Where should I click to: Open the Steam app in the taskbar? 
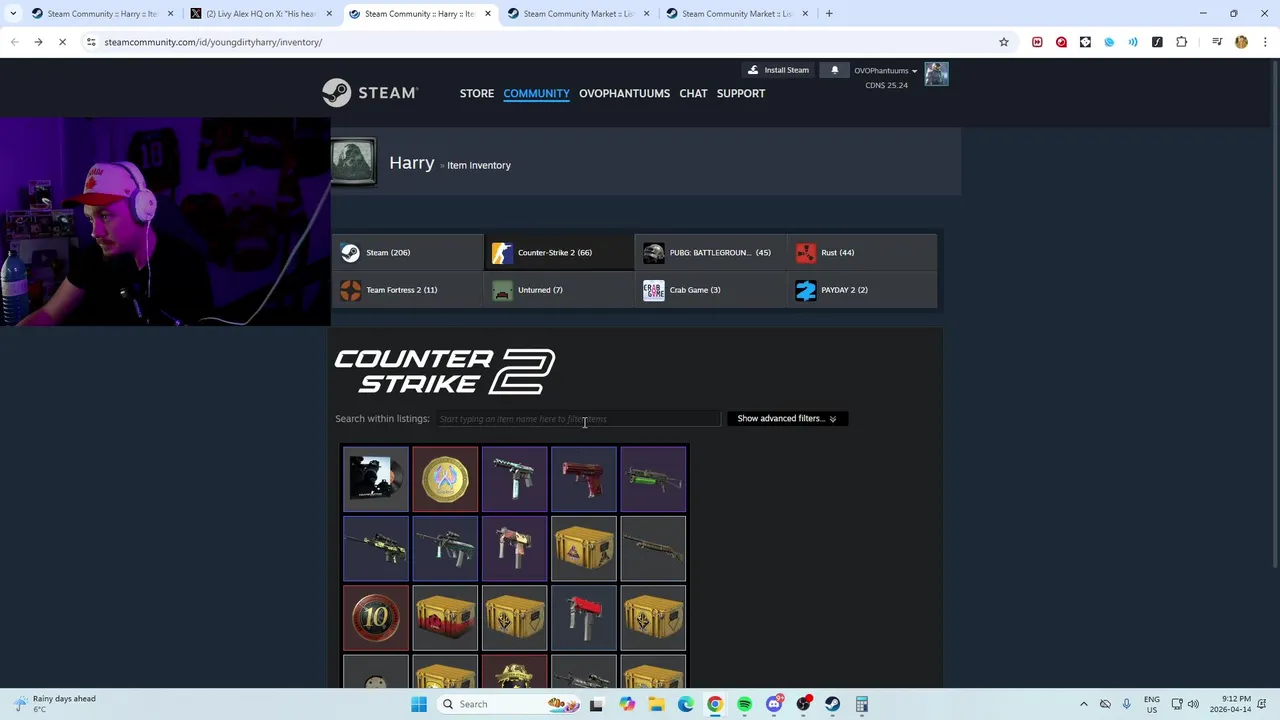click(832, 704)
